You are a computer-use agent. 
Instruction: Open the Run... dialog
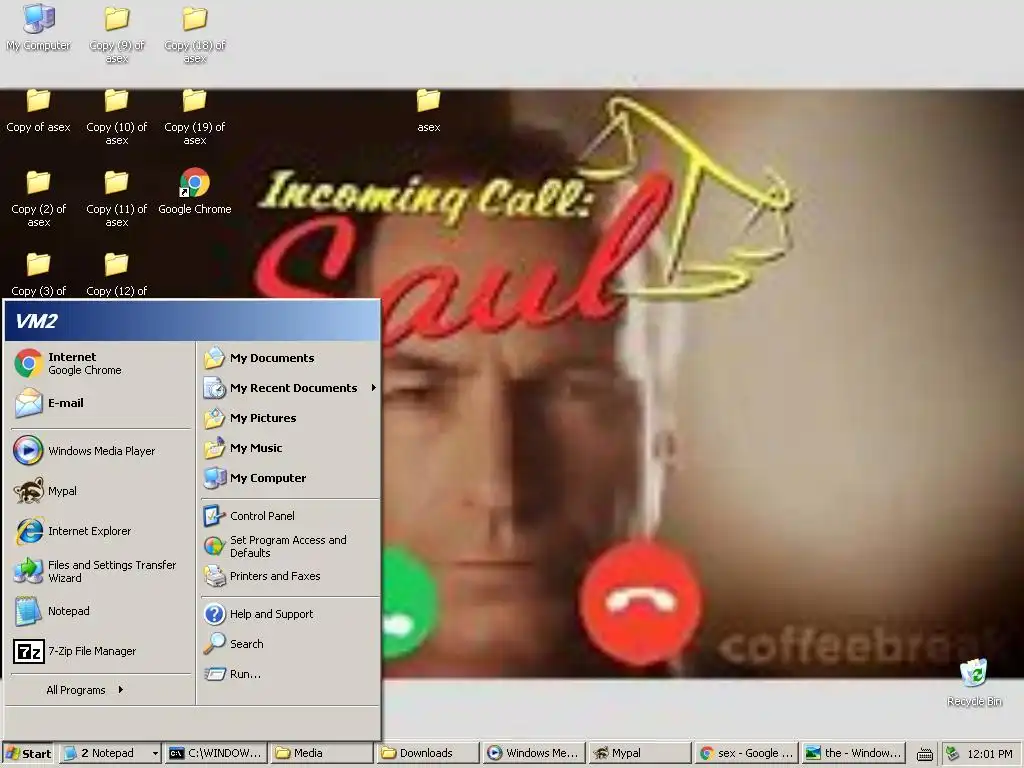[x=289, y=674]
